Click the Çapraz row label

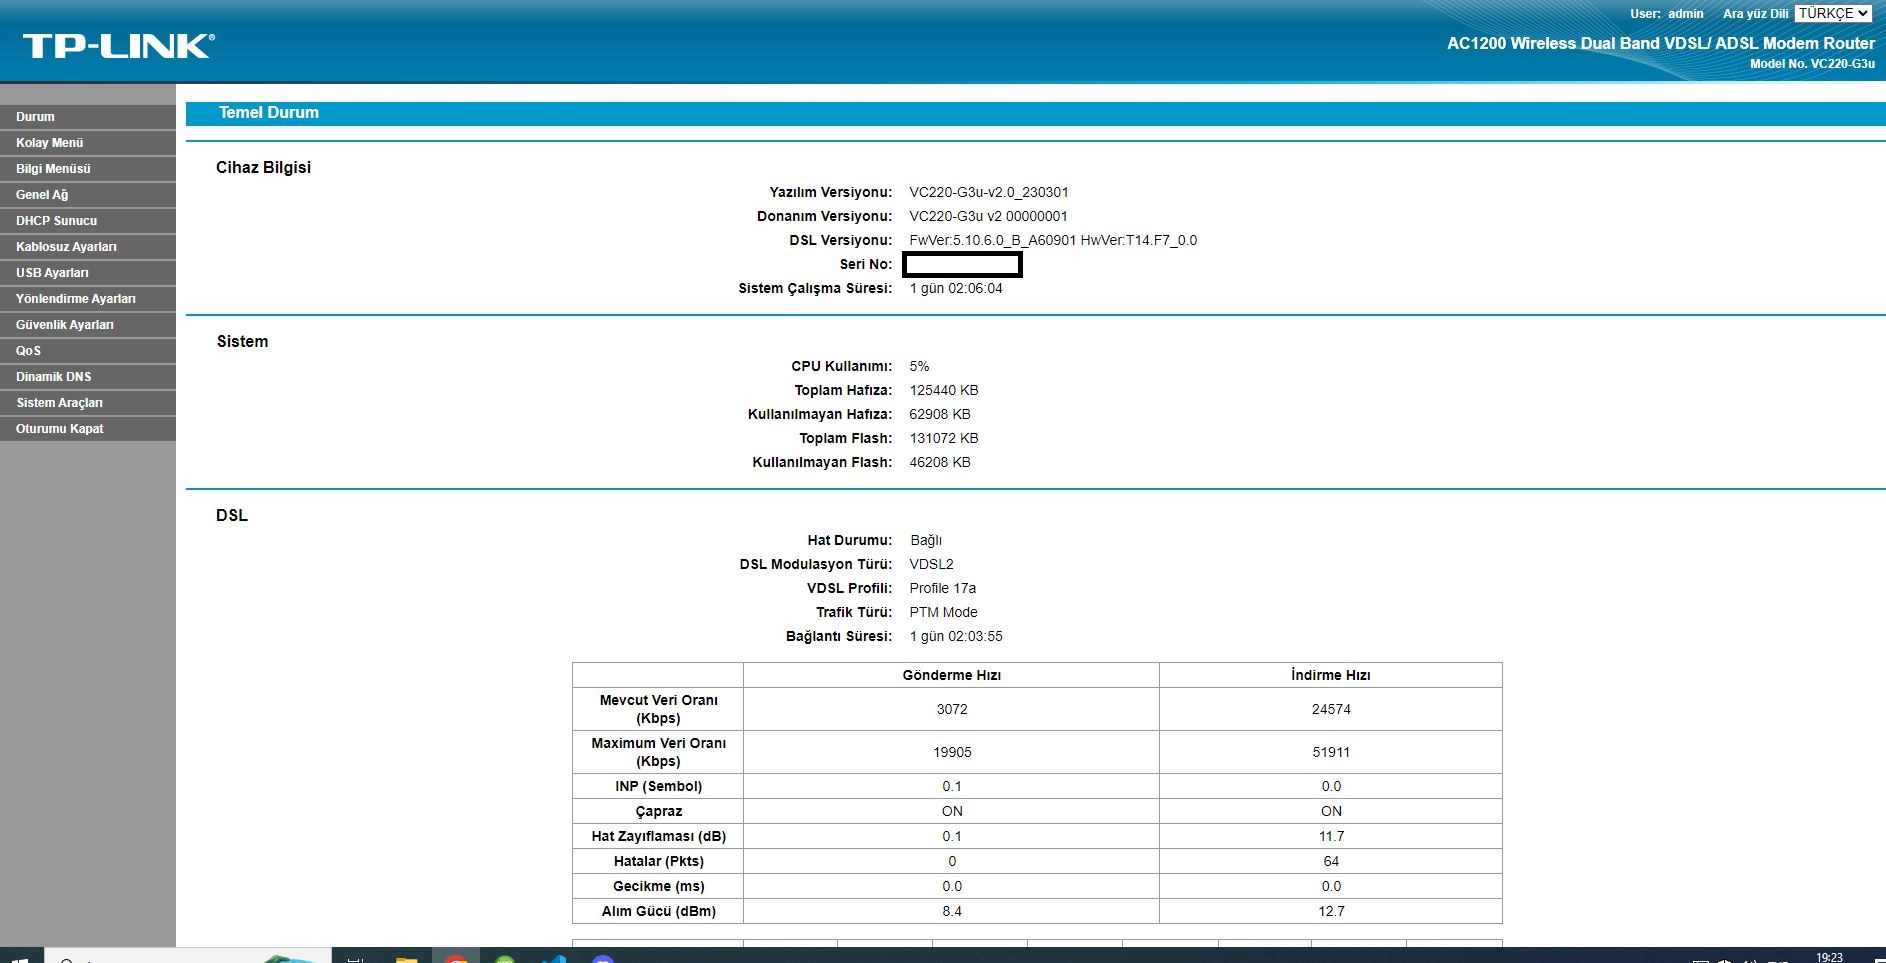(659, 811)
